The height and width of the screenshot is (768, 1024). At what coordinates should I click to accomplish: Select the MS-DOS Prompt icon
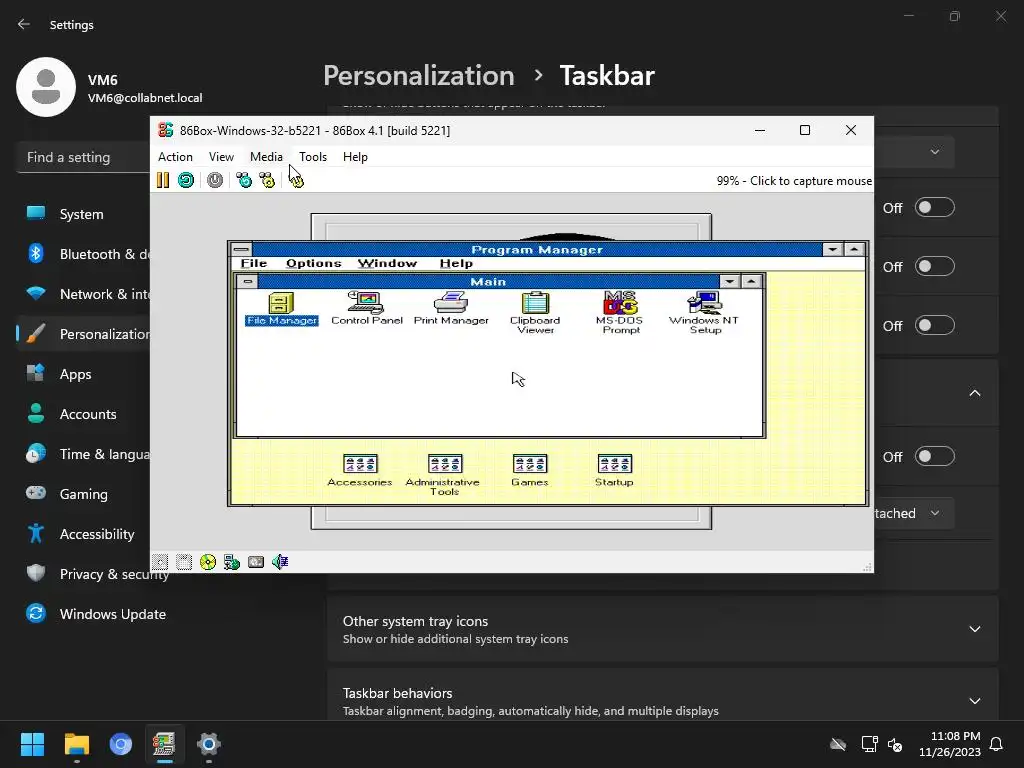(x=620, y=313)
